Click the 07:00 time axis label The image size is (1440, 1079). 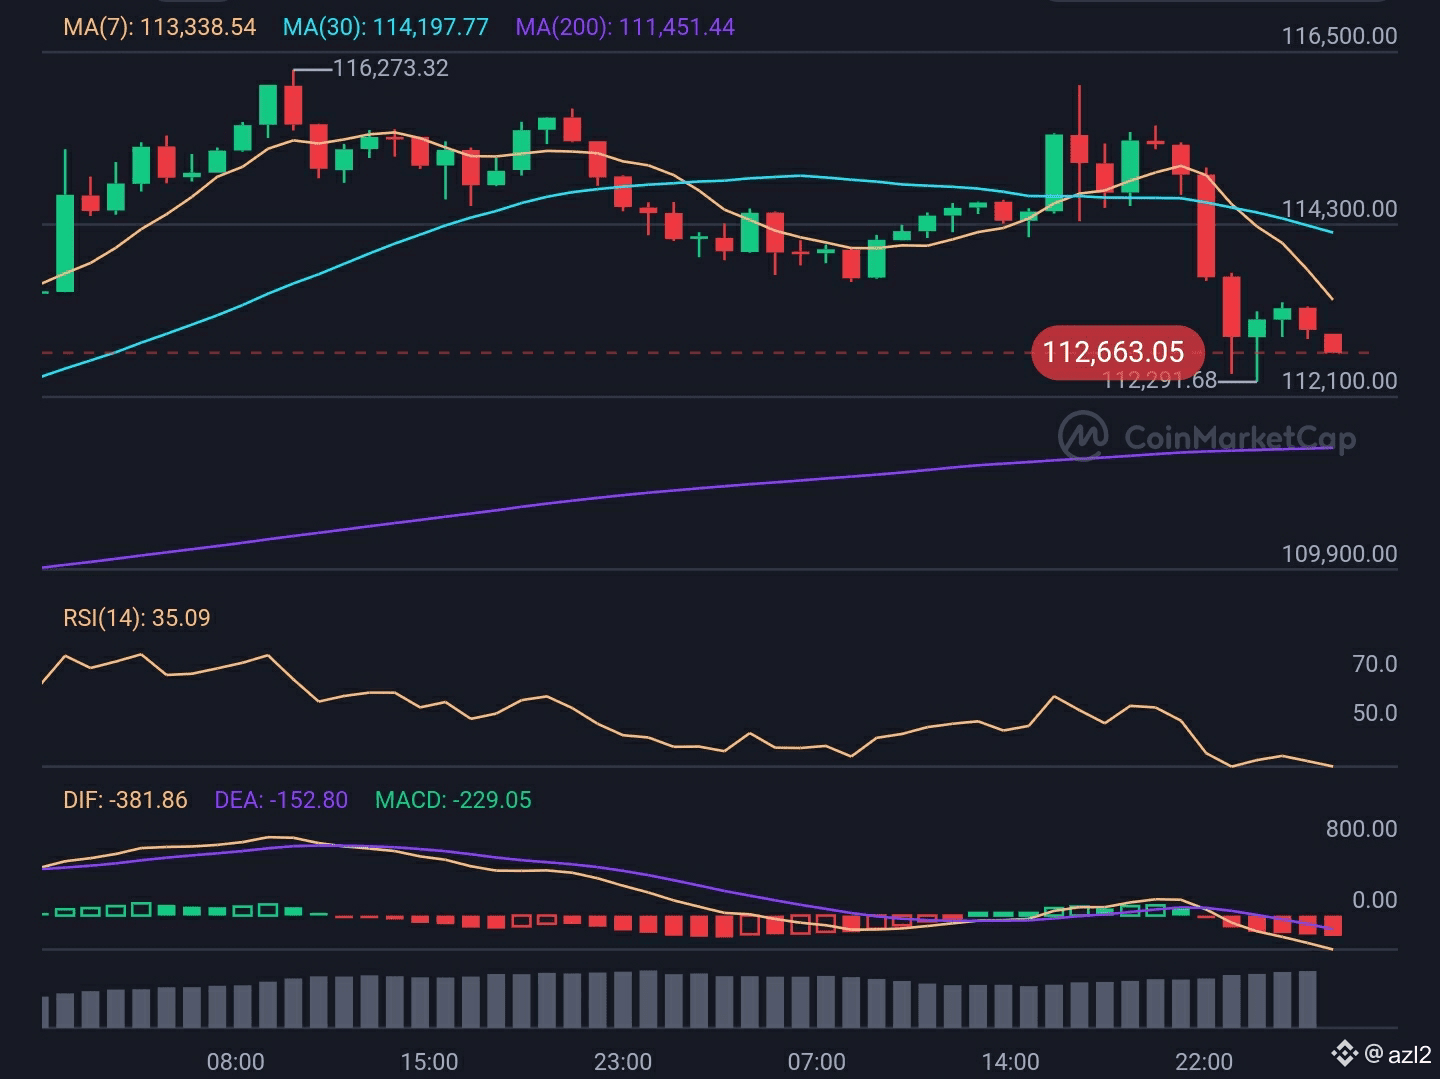coord(817,1062)
